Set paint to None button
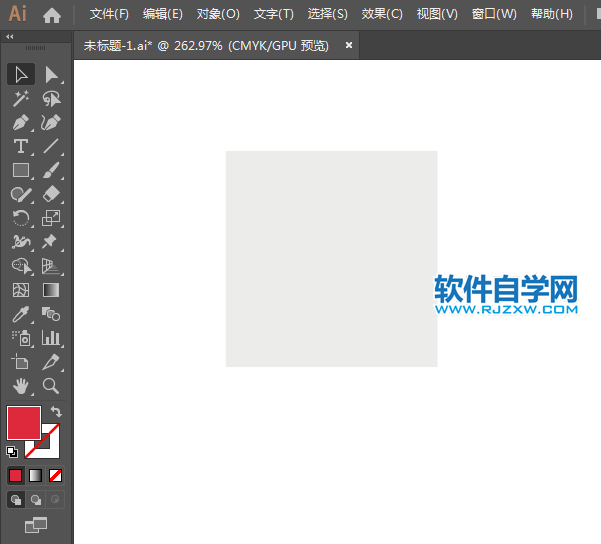 [x=56, y=476]
